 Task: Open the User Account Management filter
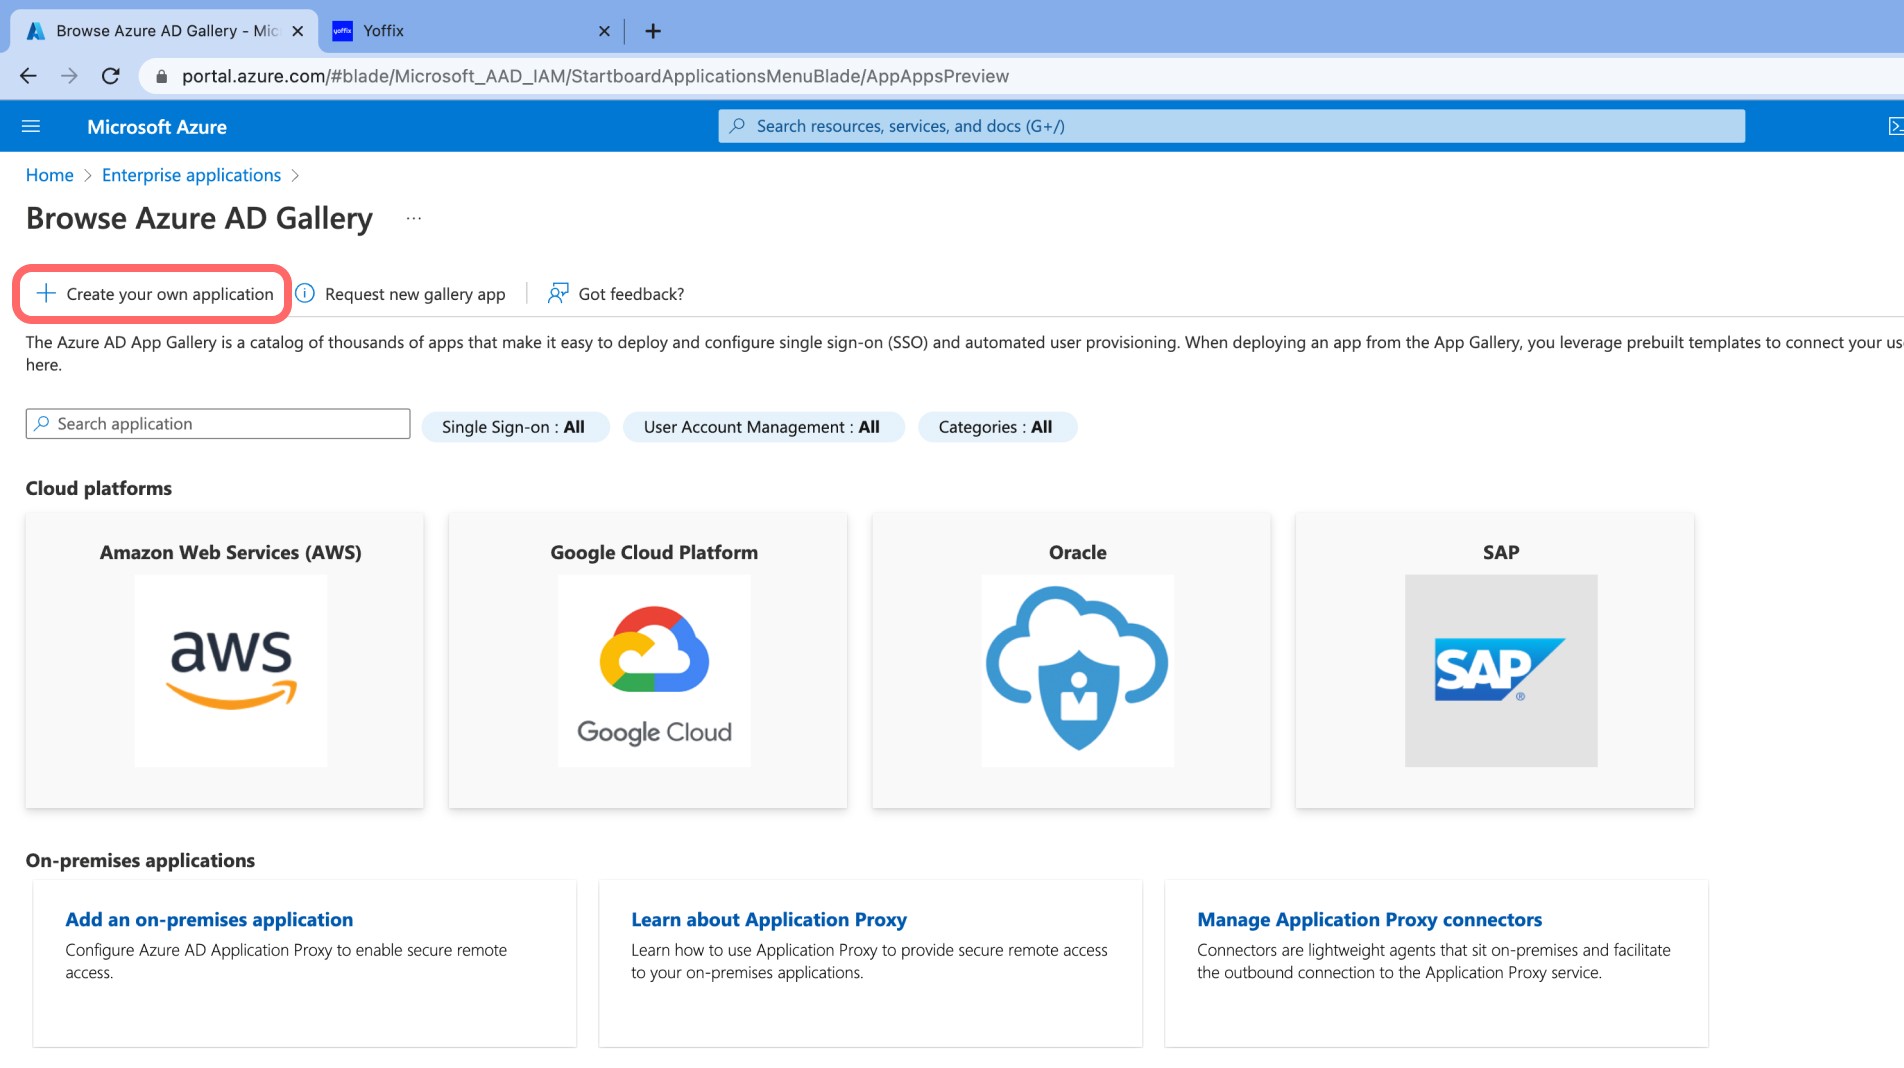click(762, 427)
